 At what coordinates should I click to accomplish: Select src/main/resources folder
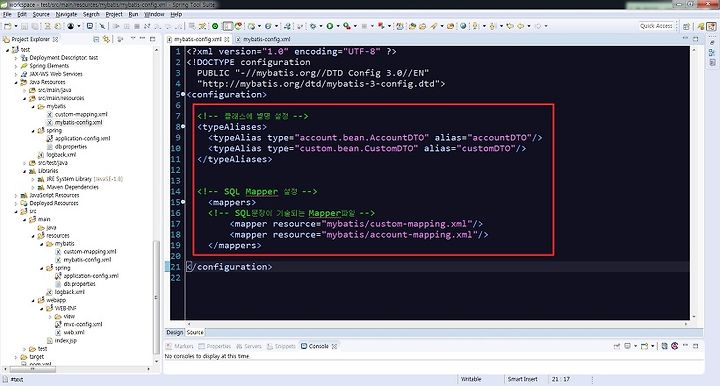pos(61,98)
